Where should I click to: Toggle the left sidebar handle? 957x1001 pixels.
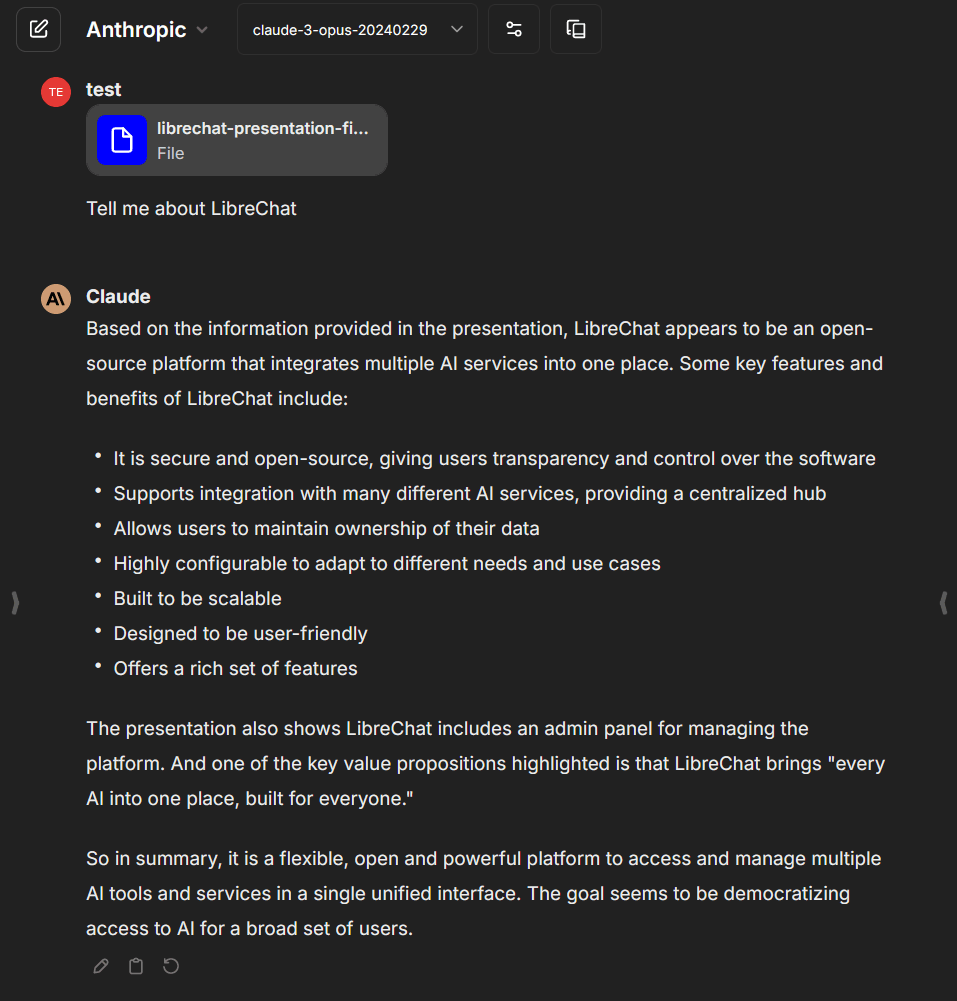(14, 602)
